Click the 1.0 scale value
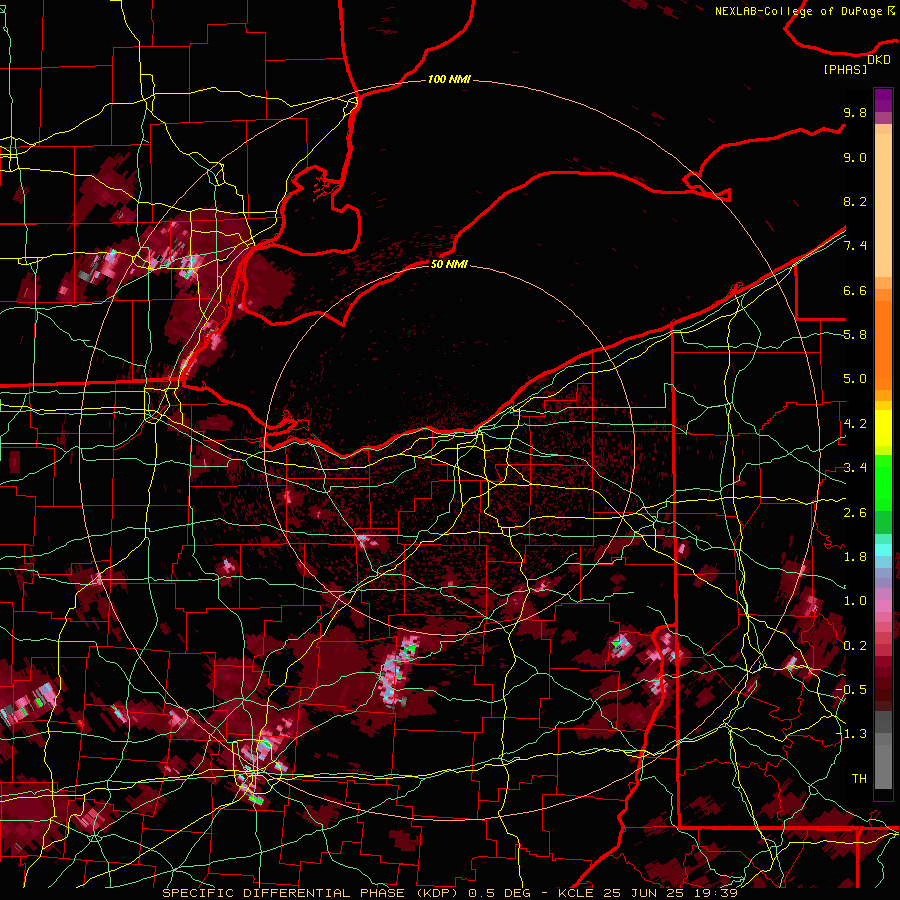This screenshot has height=900, width=900. click(x=855, y=601)
